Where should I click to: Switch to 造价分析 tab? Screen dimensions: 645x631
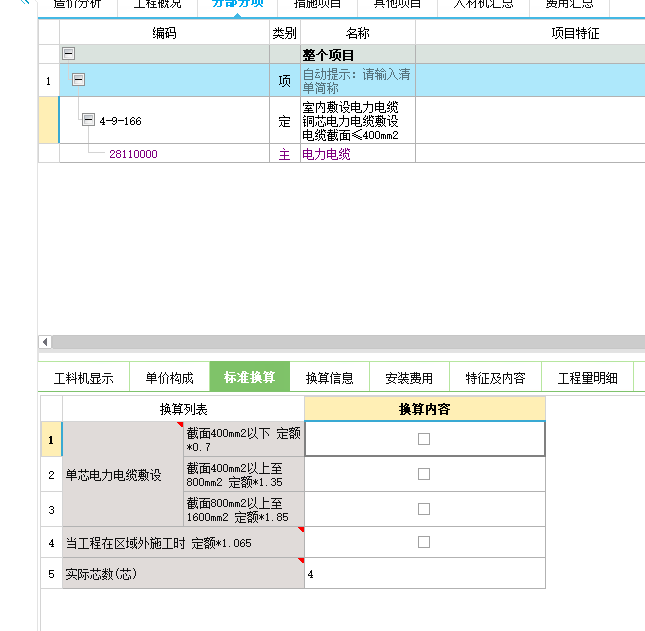point(77,5)
